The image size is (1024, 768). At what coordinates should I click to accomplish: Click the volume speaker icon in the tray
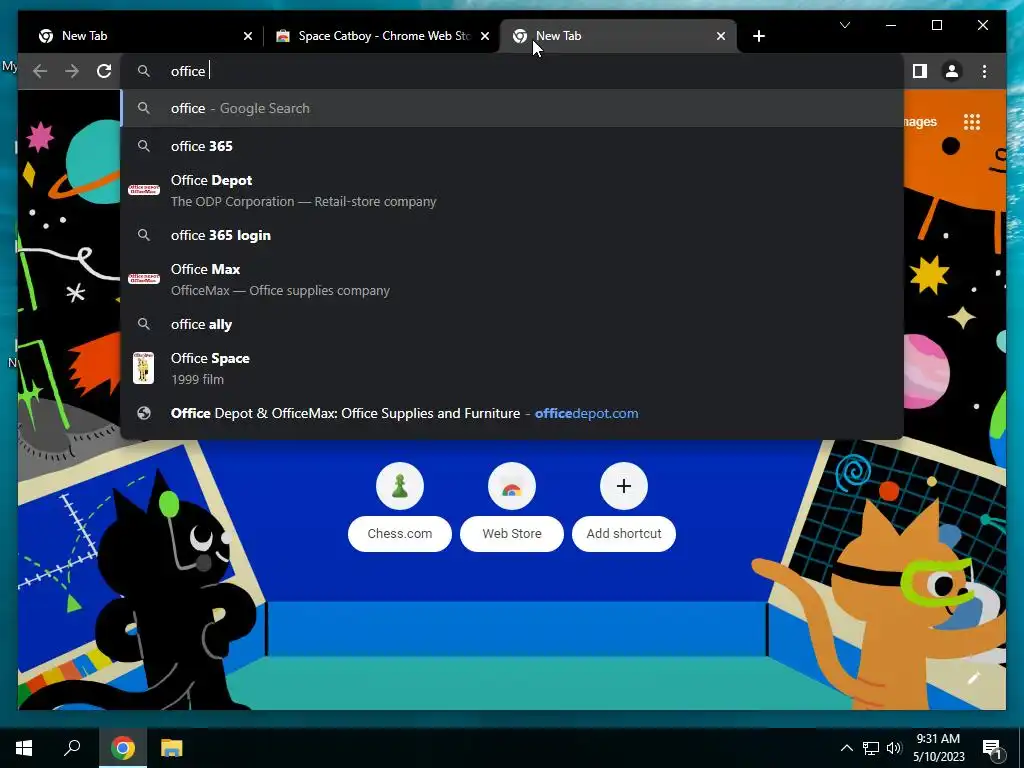click(x=894, y=748)
